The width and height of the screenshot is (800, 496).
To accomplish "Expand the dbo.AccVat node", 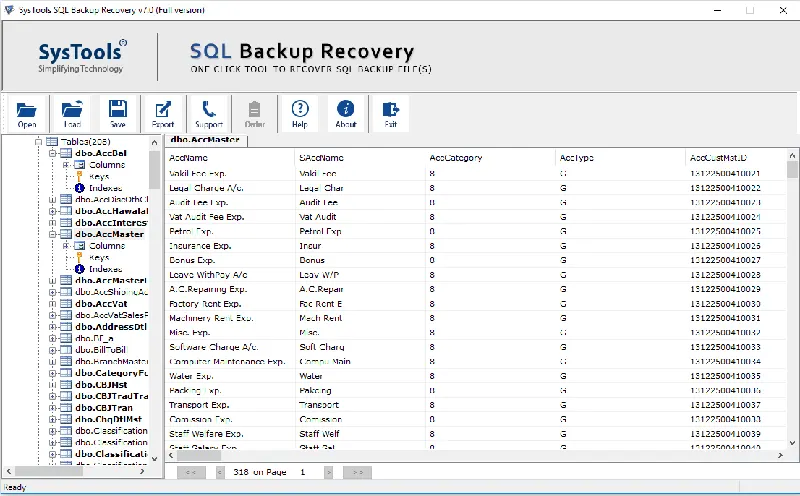I will [x=52, y=304].
